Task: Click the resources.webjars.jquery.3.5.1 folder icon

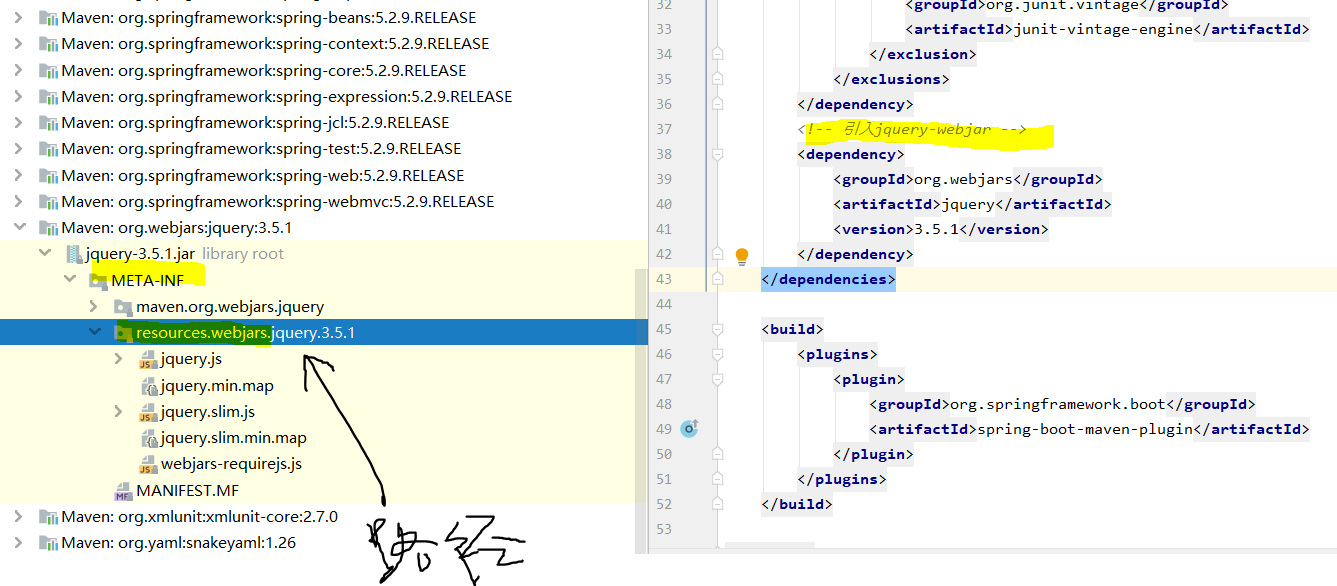Action: pos(123,332)
